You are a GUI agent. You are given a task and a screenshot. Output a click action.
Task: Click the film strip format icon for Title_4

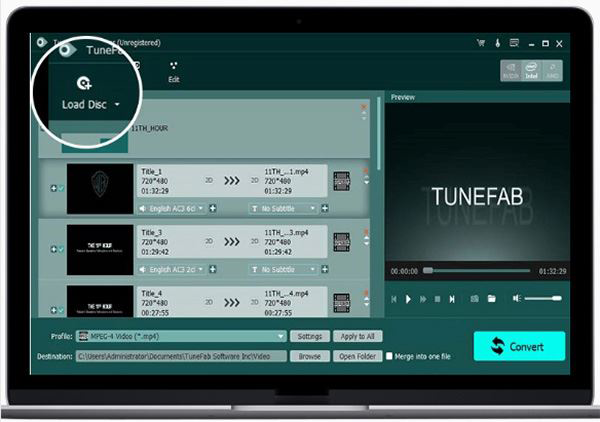(341, 303)
